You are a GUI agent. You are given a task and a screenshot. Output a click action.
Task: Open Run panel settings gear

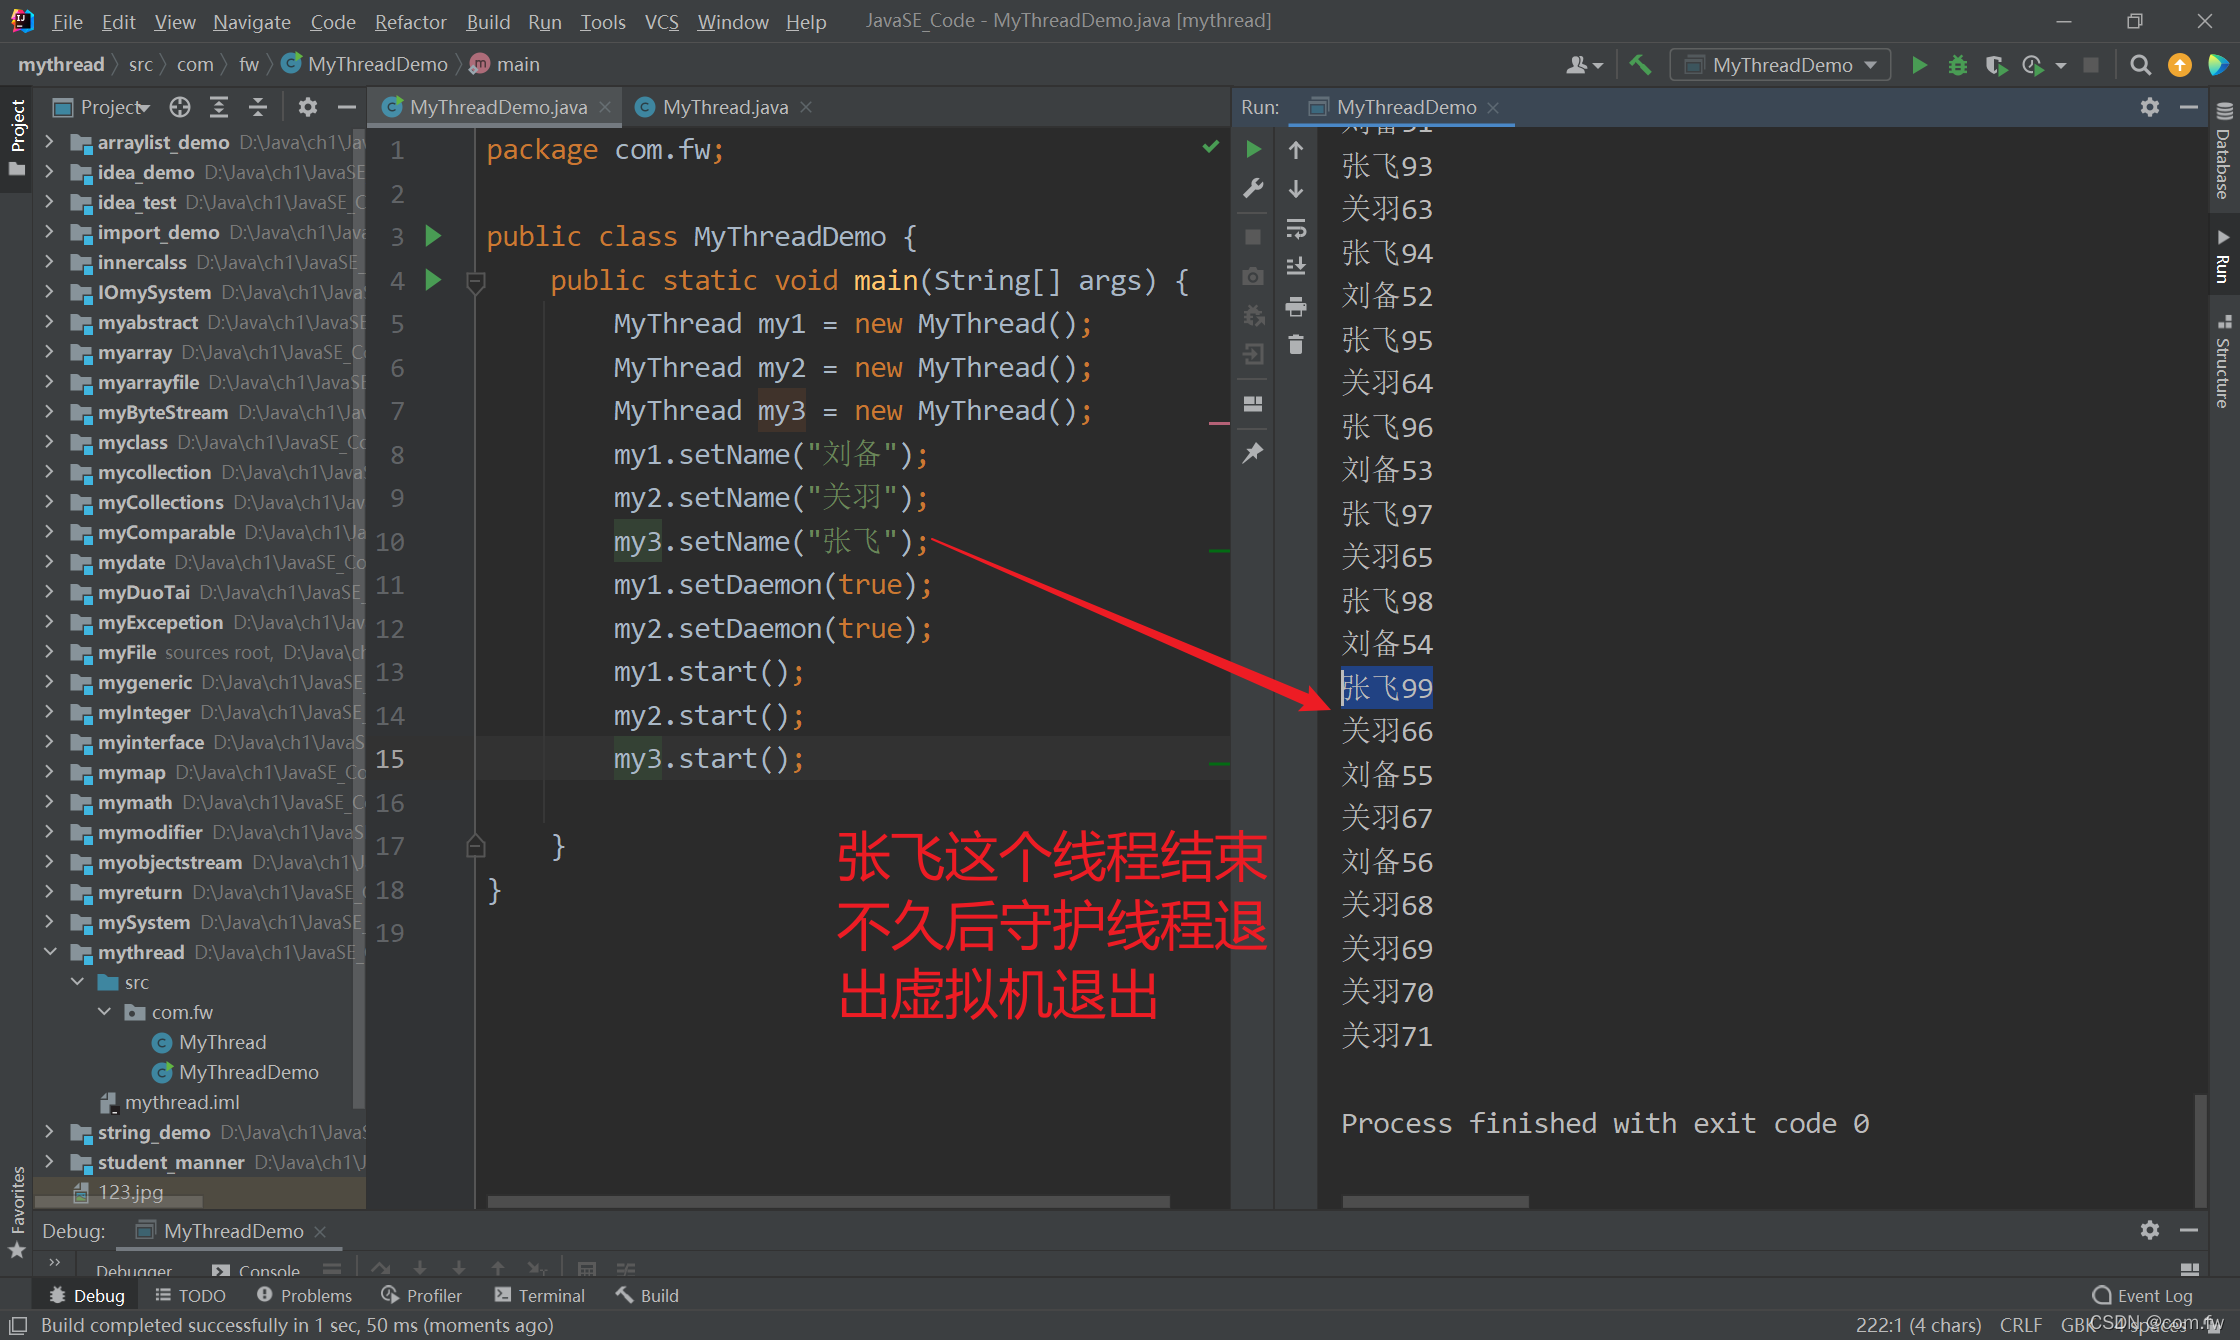2150,107
